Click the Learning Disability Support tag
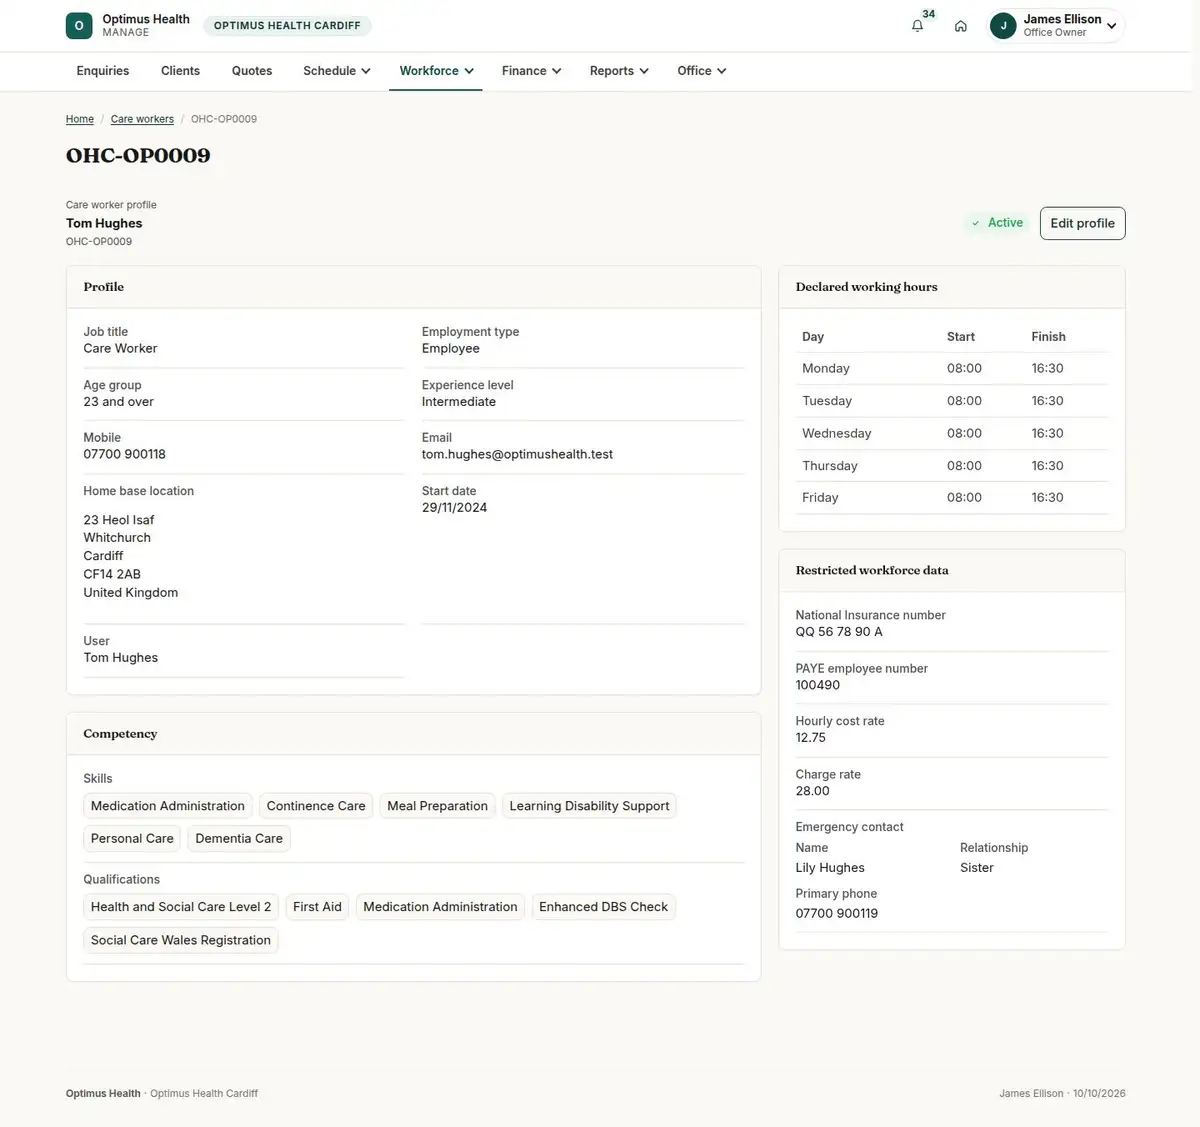 [589, 806]
